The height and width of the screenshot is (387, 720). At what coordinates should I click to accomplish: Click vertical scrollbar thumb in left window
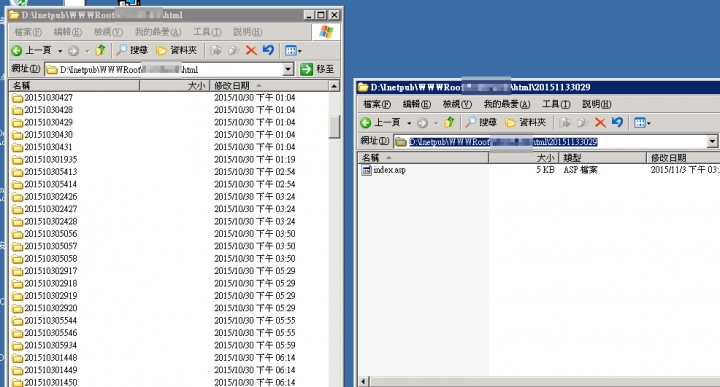click(x=334, y=127)
